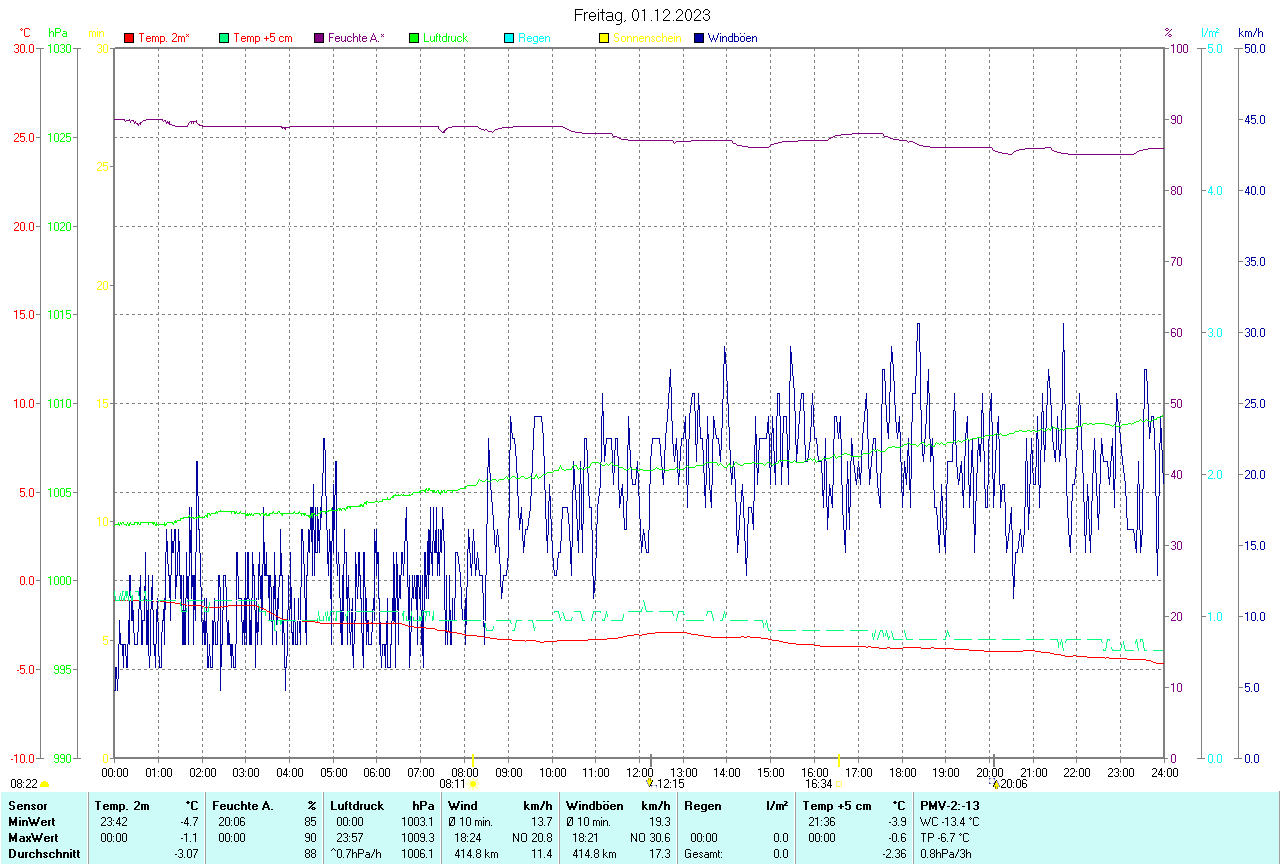Click the MinWert row label

[x=32, y=822]
